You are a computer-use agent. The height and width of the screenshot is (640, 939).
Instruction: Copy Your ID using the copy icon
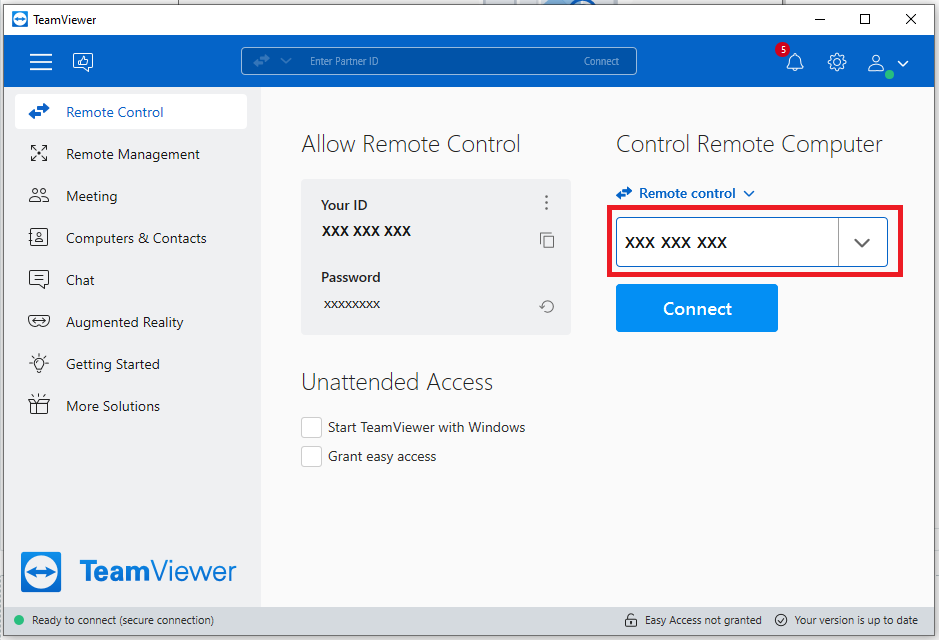(x=546, y=240)
